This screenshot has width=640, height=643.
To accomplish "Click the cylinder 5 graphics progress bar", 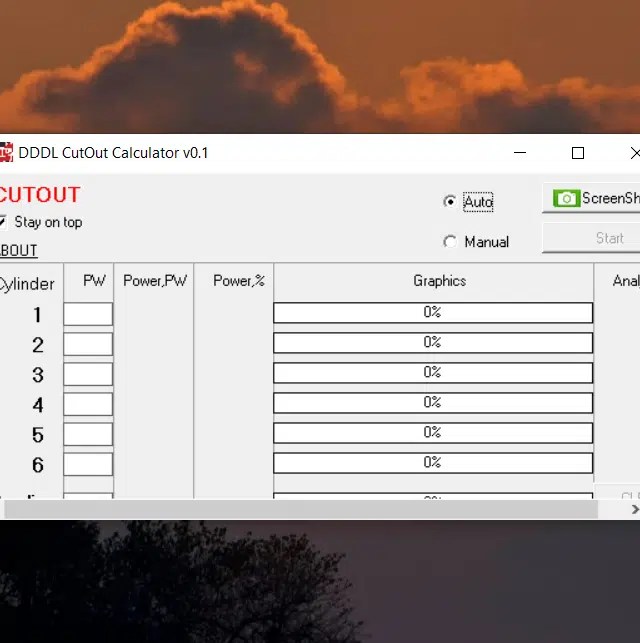I will click(433, 433).
